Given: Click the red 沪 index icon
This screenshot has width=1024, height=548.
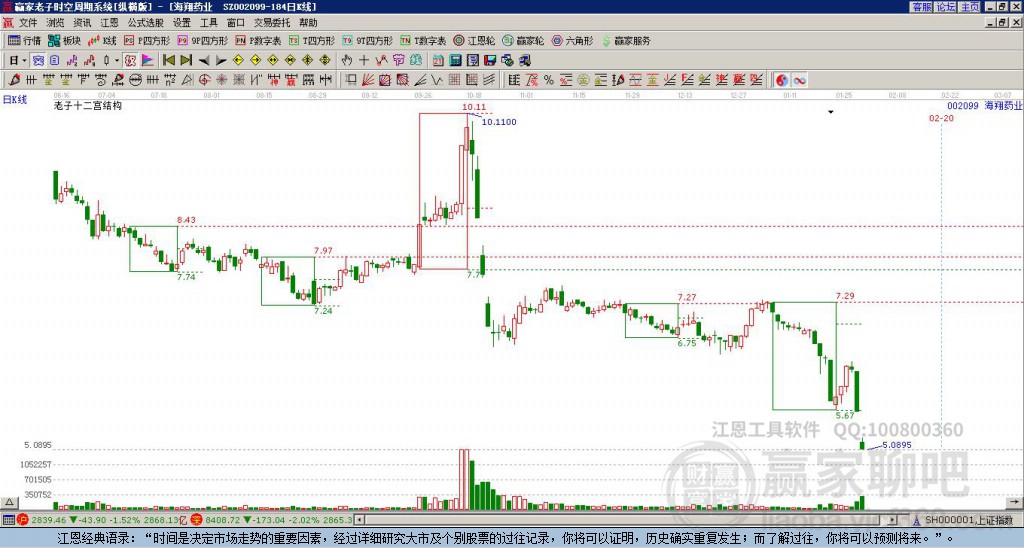Looking at the screenshot, I should tap(23, 520).
